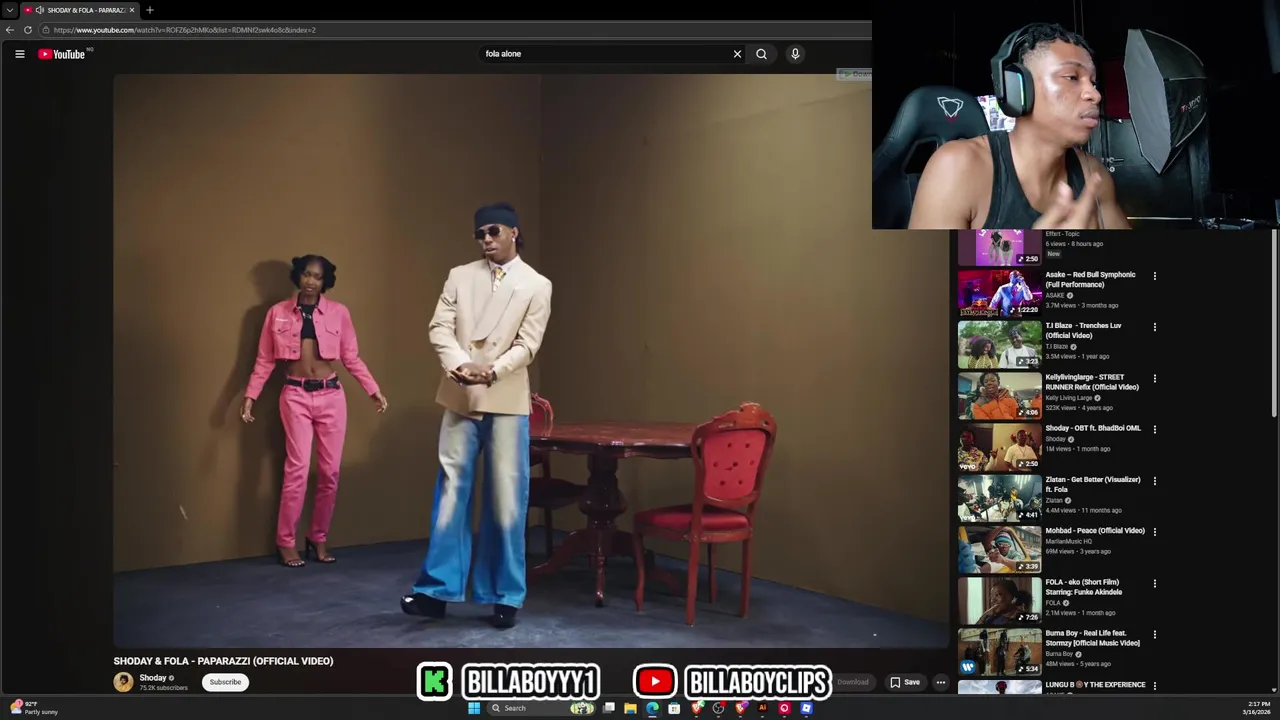Run the search with the magnifier button
This screenshot has height=720, width=1280.
click(x=761, y=54)
